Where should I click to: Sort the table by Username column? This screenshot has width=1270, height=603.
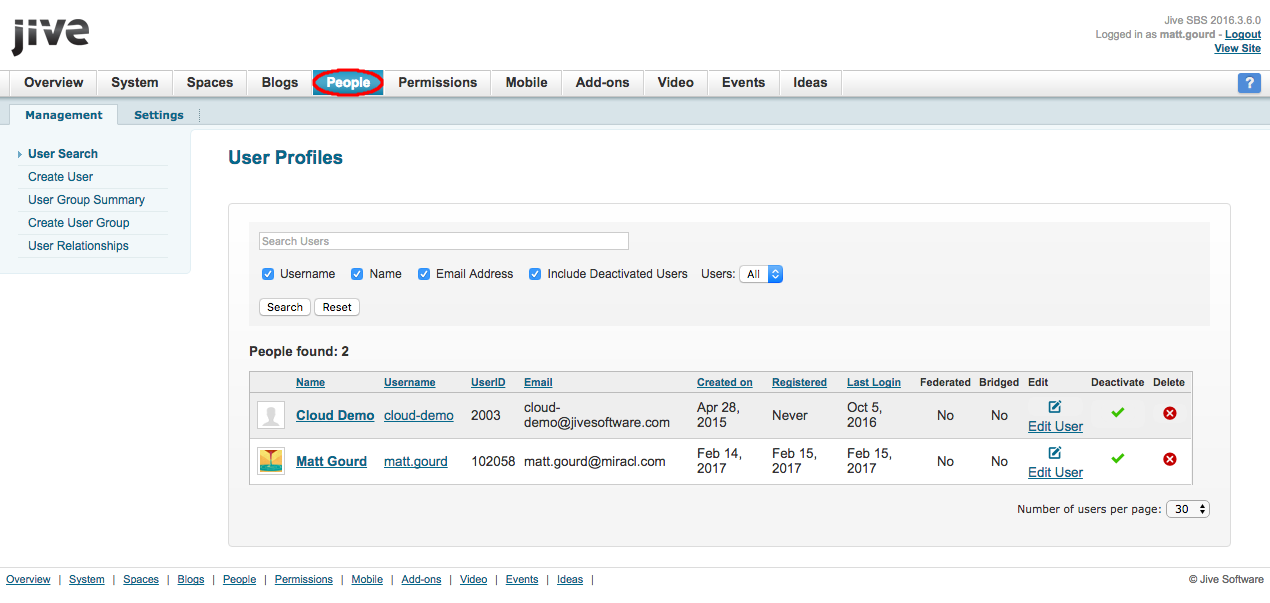tap(410, 382)
